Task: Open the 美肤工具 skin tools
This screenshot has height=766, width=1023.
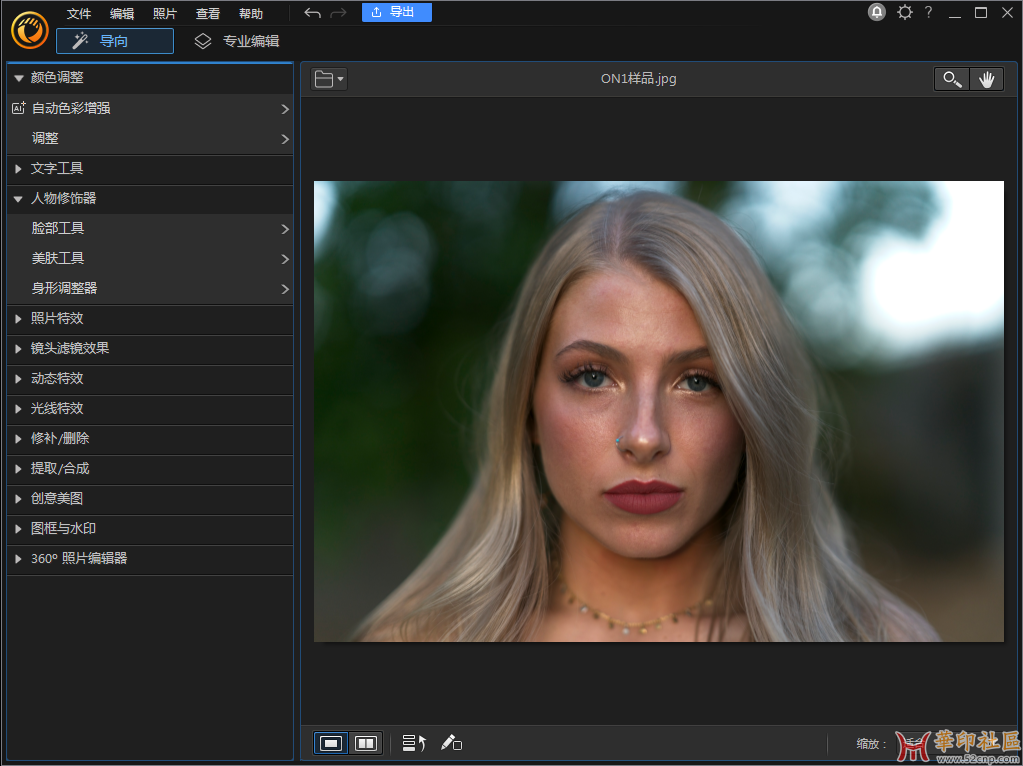Action: 150,258
